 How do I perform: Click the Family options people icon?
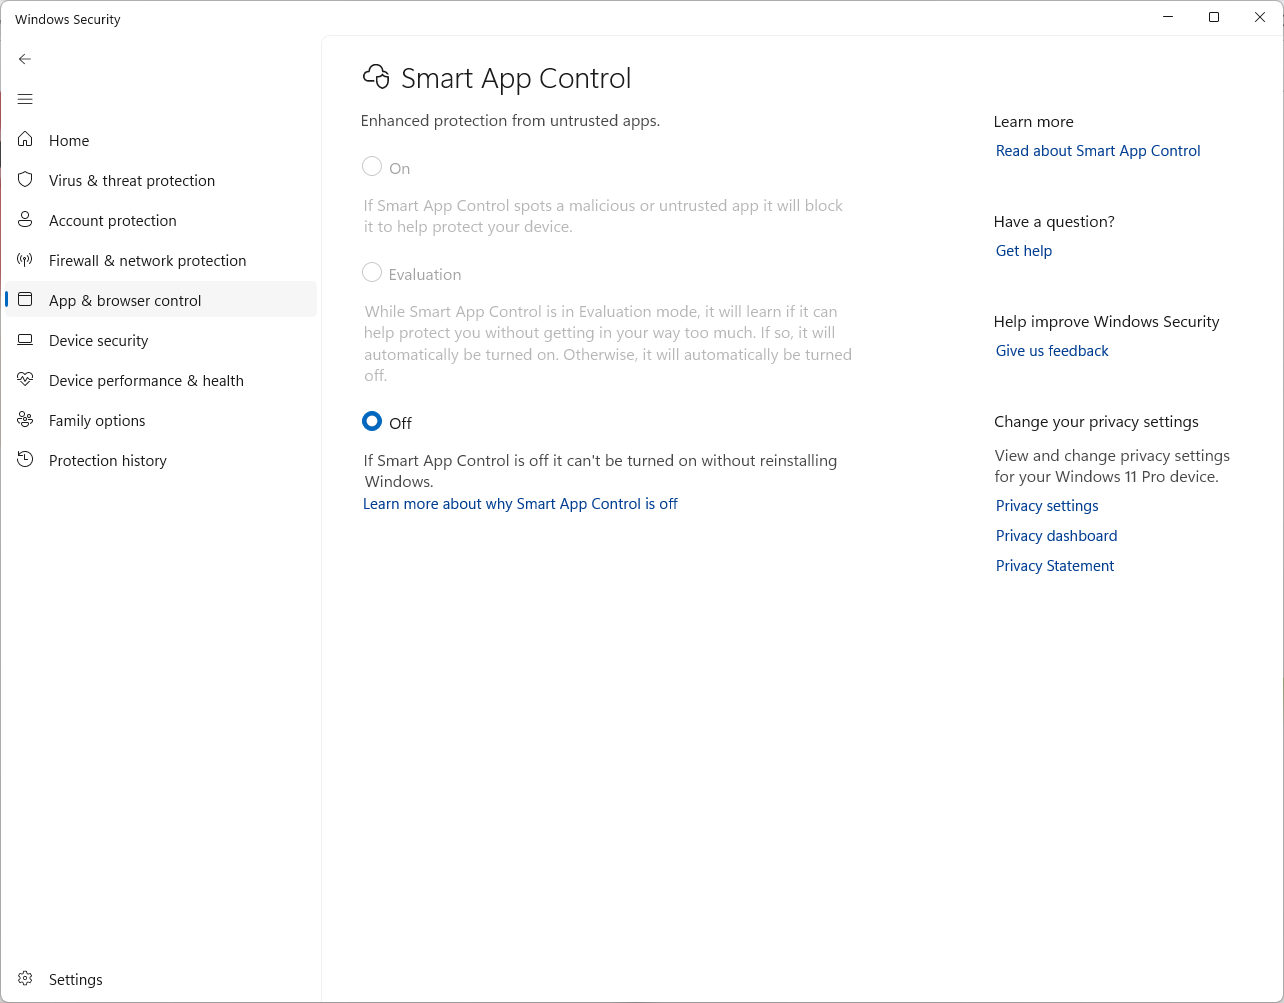tap(25, 420)
